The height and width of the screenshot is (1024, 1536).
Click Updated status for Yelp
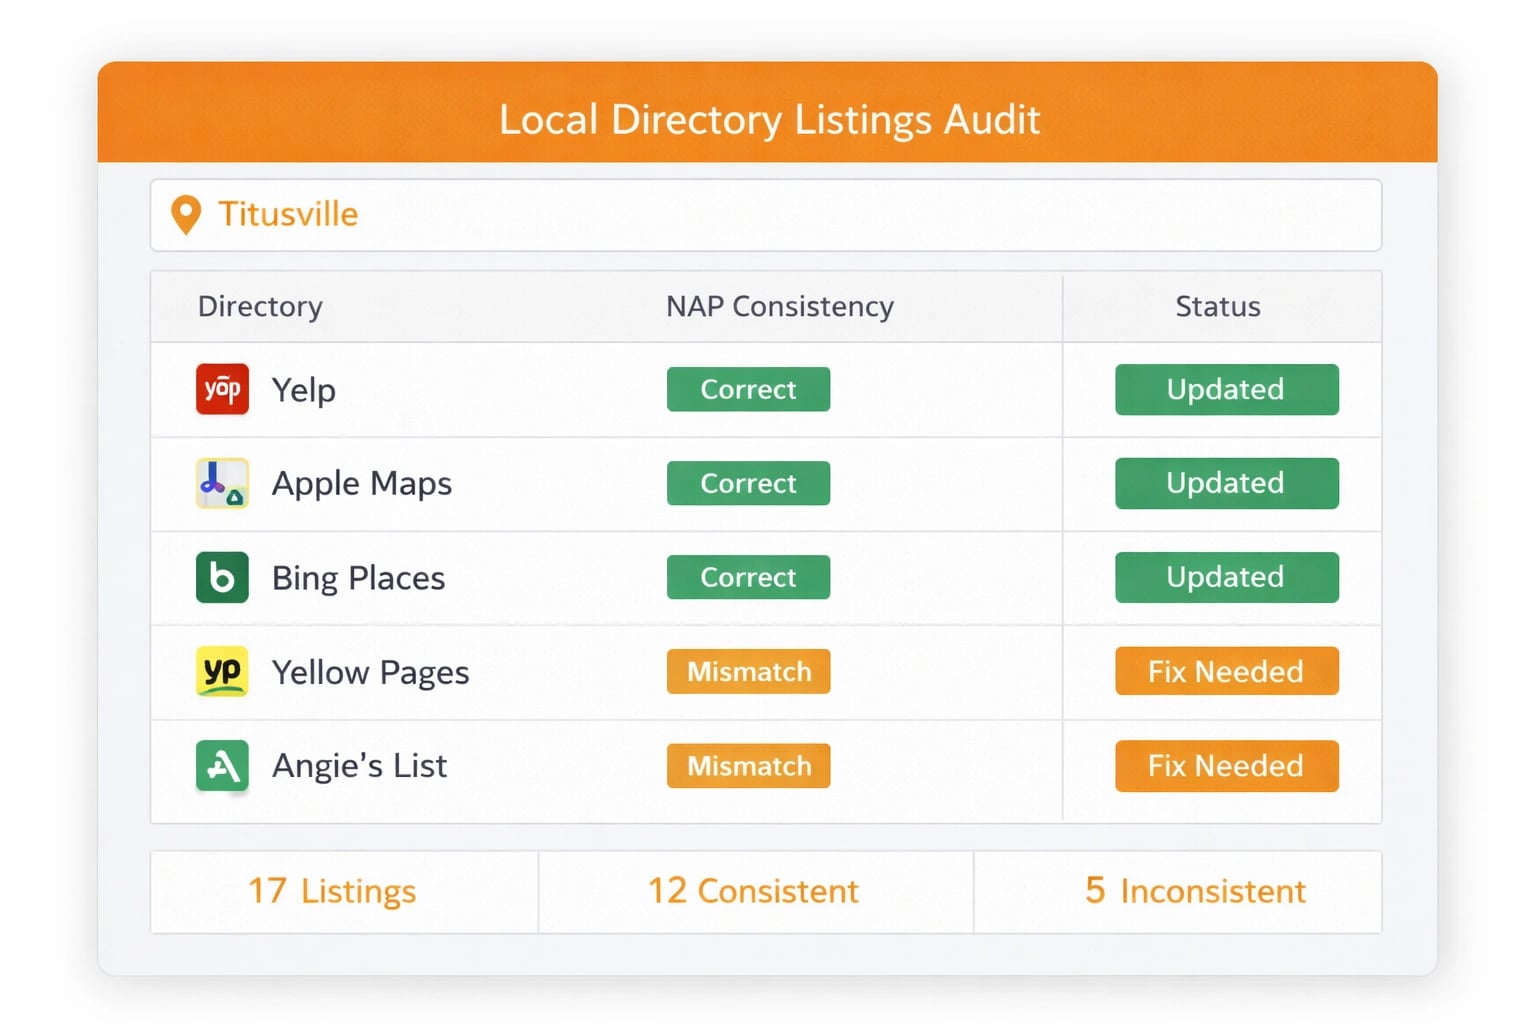(x=1226, y=390)
